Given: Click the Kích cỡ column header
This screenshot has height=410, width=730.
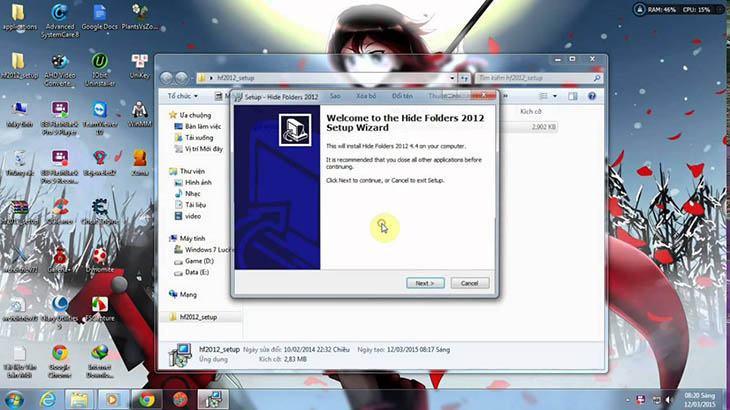Looking at the screenshot, I should tap(531, 111).
